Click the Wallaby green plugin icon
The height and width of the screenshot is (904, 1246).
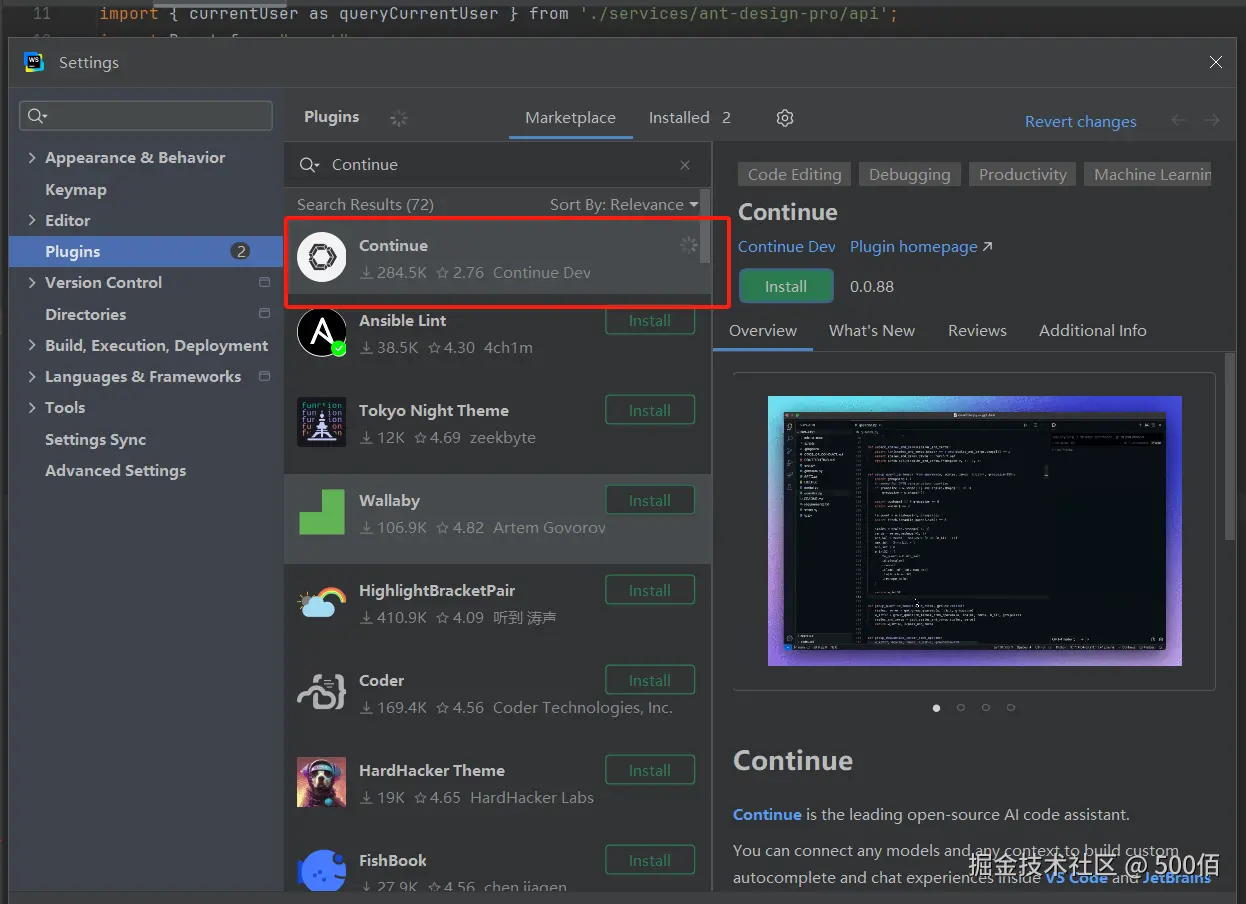(322, 512)
